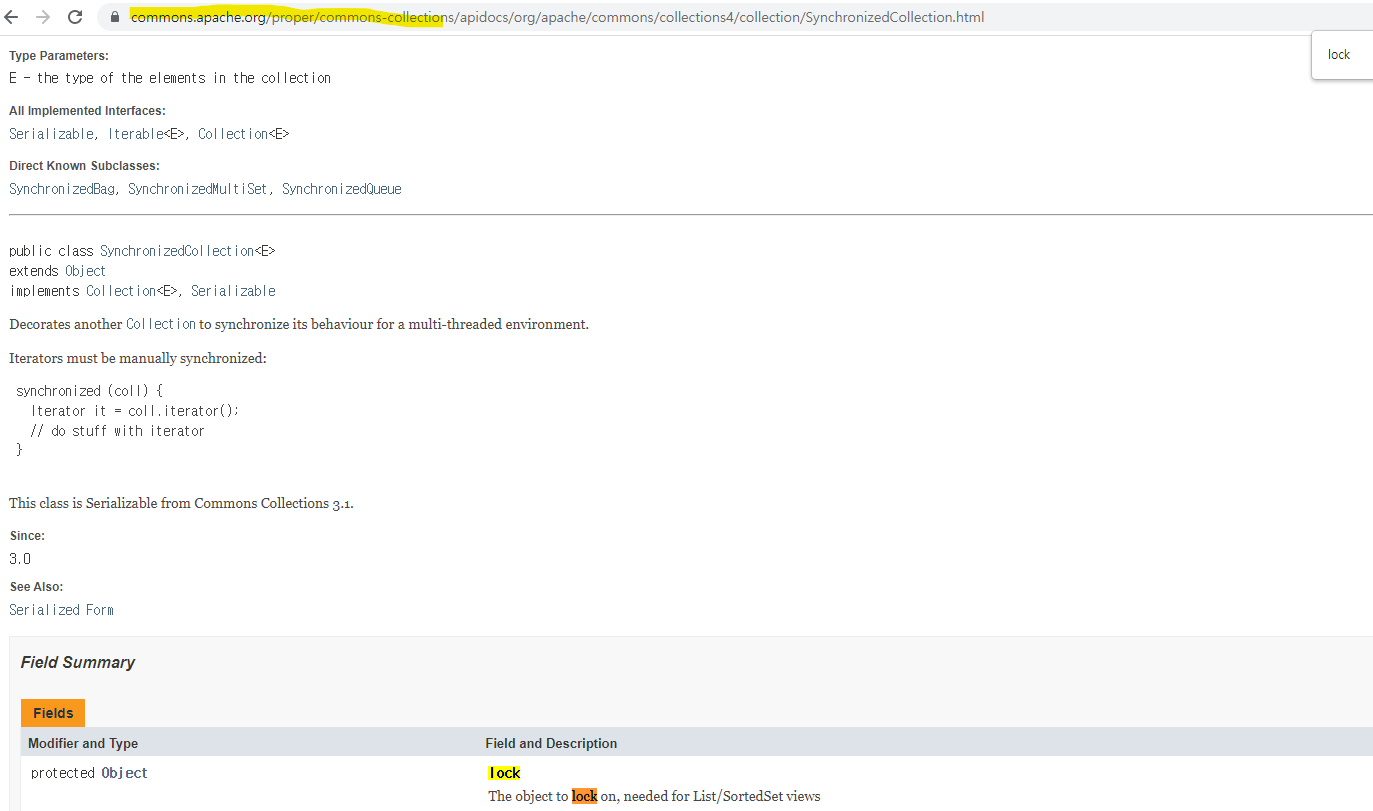Select the orange Fields tab

(53, 713)
